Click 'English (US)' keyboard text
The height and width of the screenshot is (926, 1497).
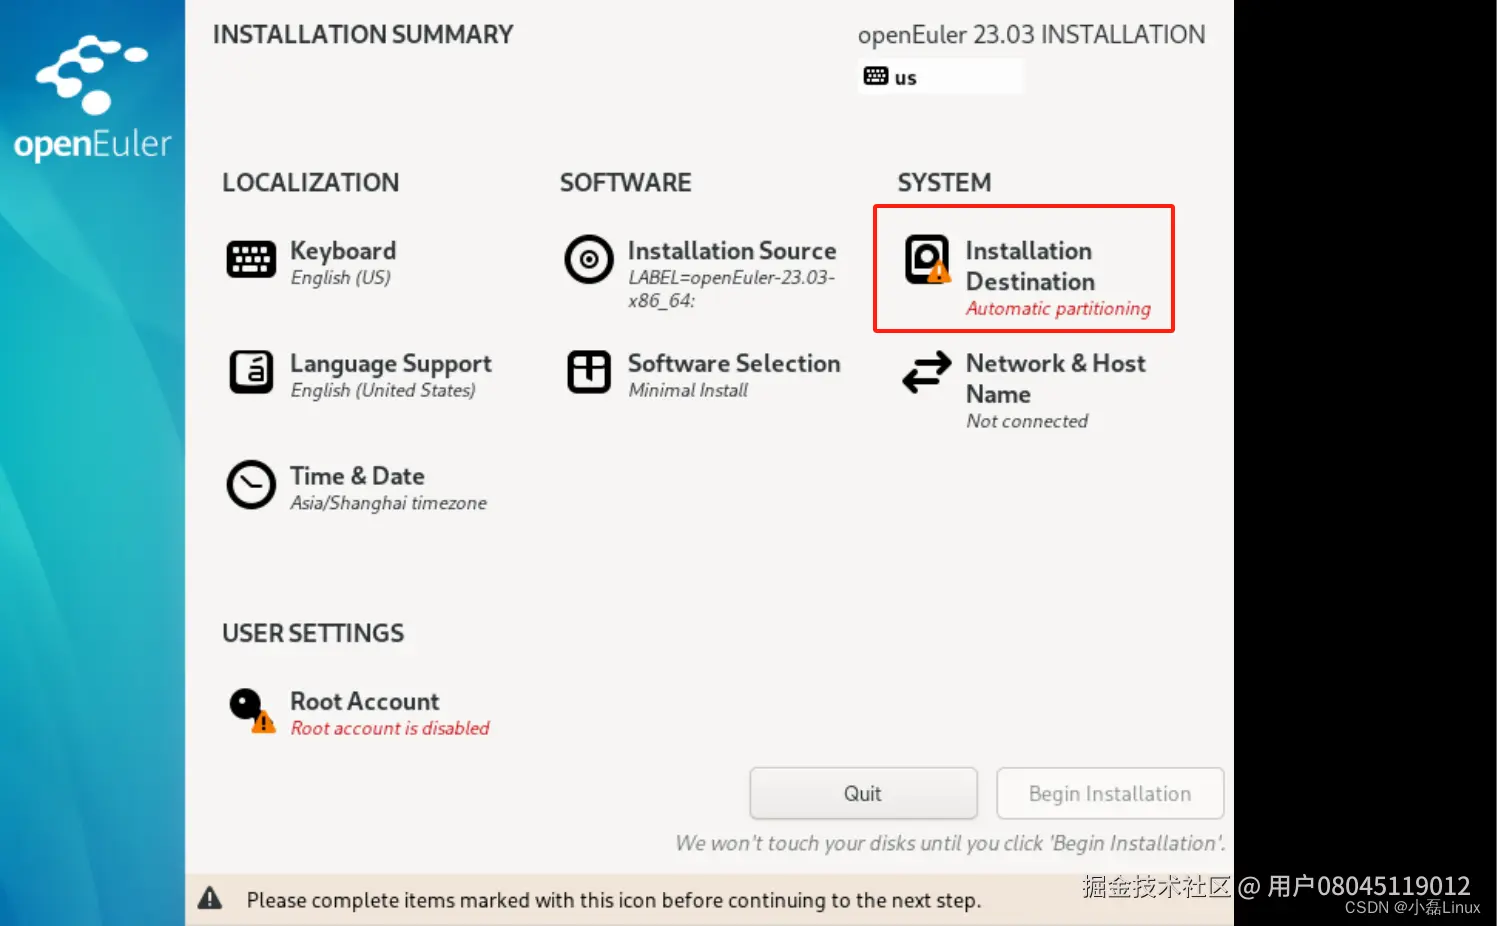click(340, 277)
